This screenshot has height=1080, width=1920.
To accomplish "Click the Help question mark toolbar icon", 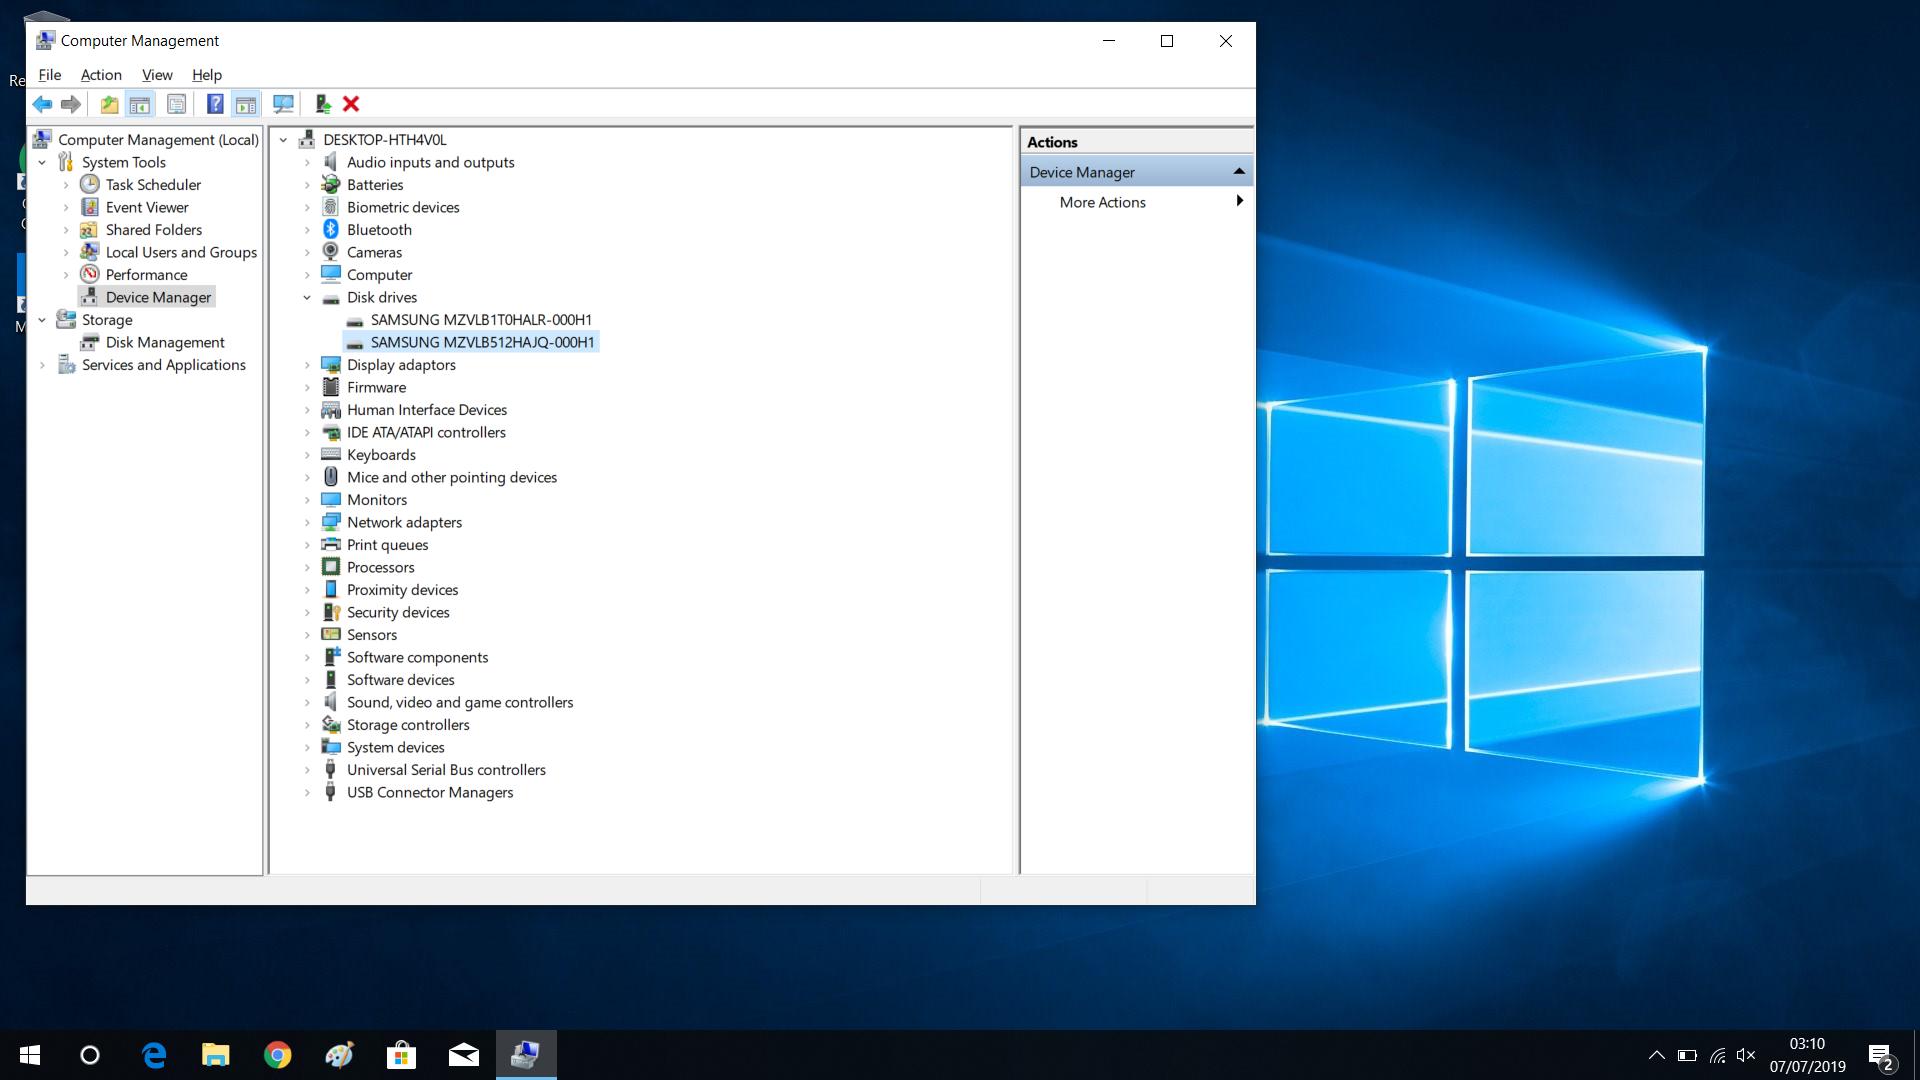I will click(215, 104).
